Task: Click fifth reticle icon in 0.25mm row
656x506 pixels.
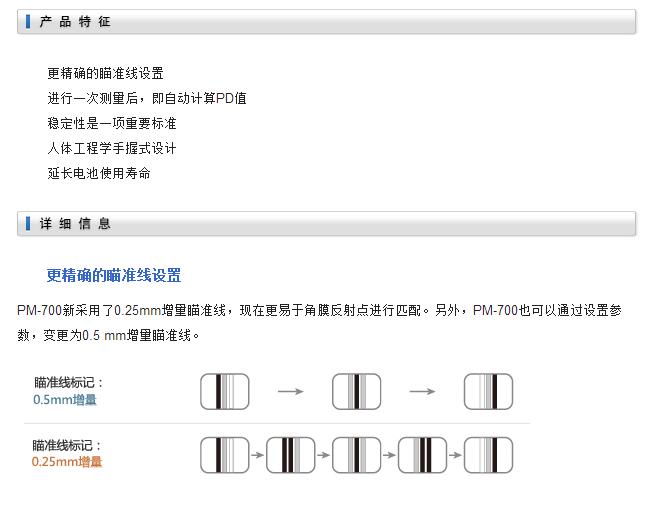Action: coord(489,455)
